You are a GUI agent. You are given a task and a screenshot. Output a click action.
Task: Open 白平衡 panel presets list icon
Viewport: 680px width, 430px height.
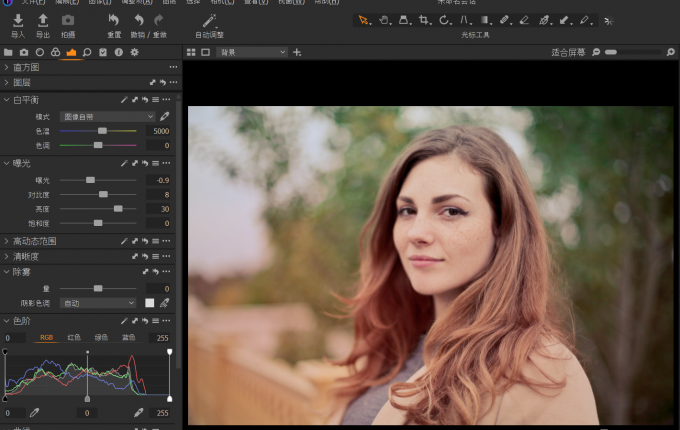pyautogui.click(x=155, y=100)
